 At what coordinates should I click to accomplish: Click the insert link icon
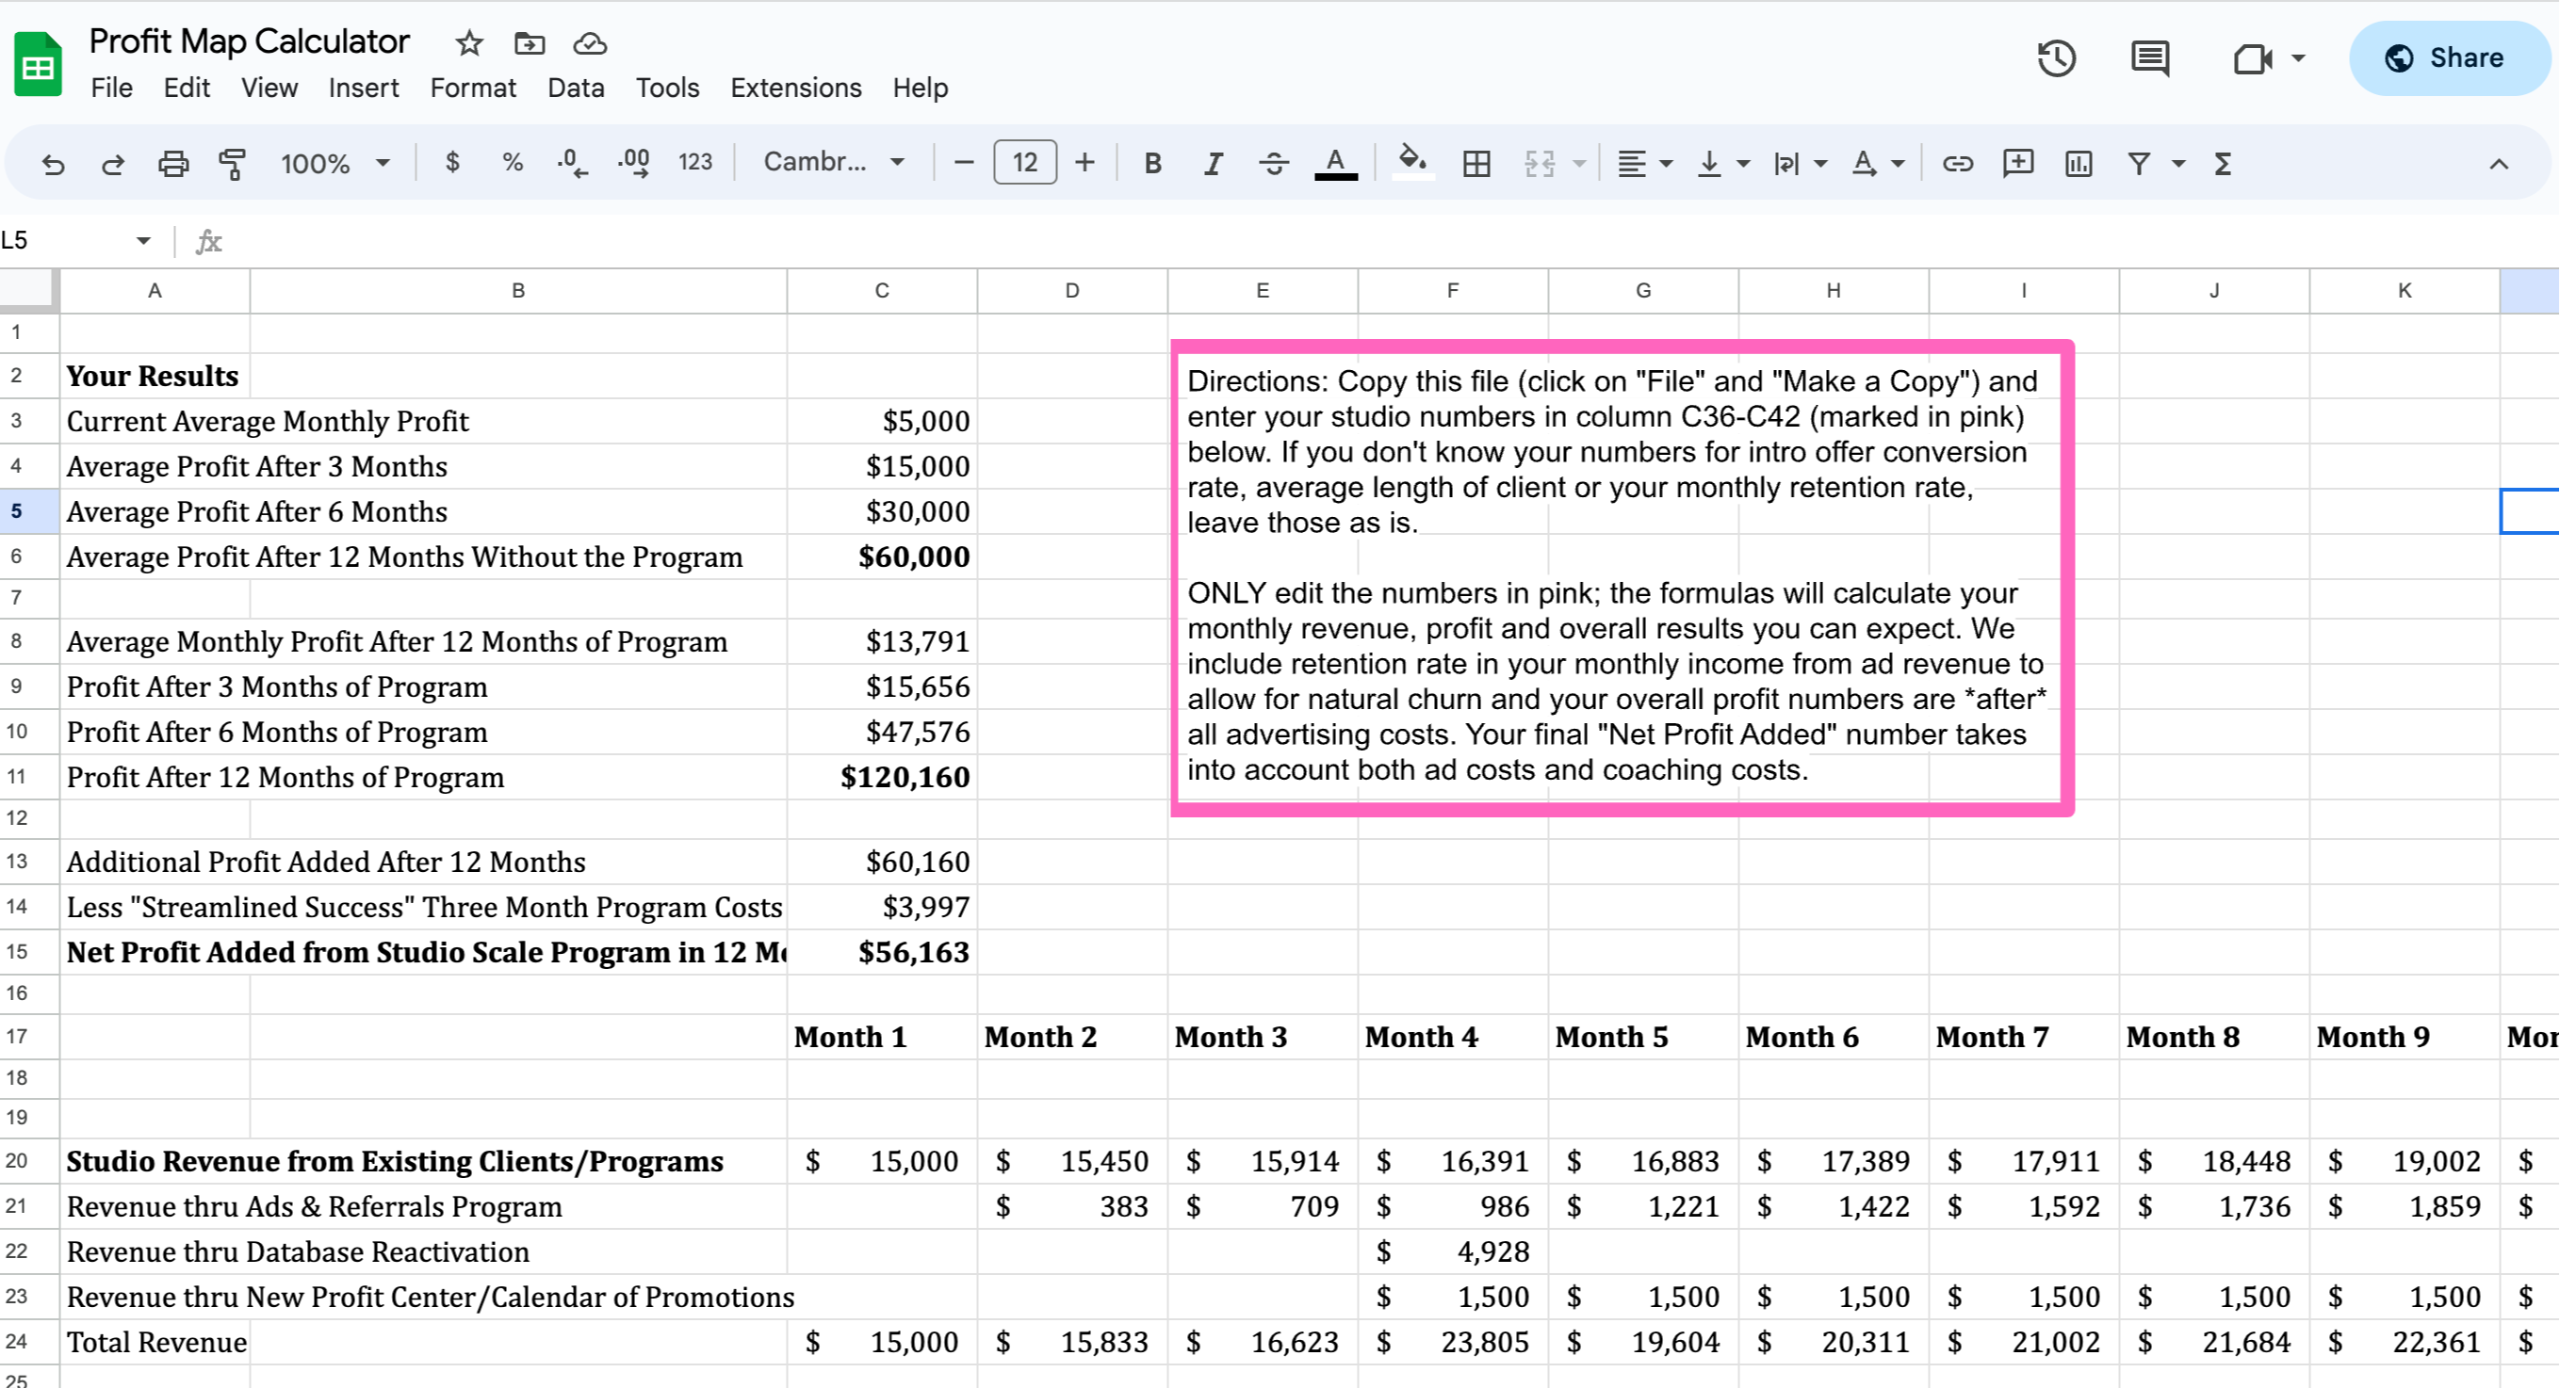click(x=1957, y=163)
